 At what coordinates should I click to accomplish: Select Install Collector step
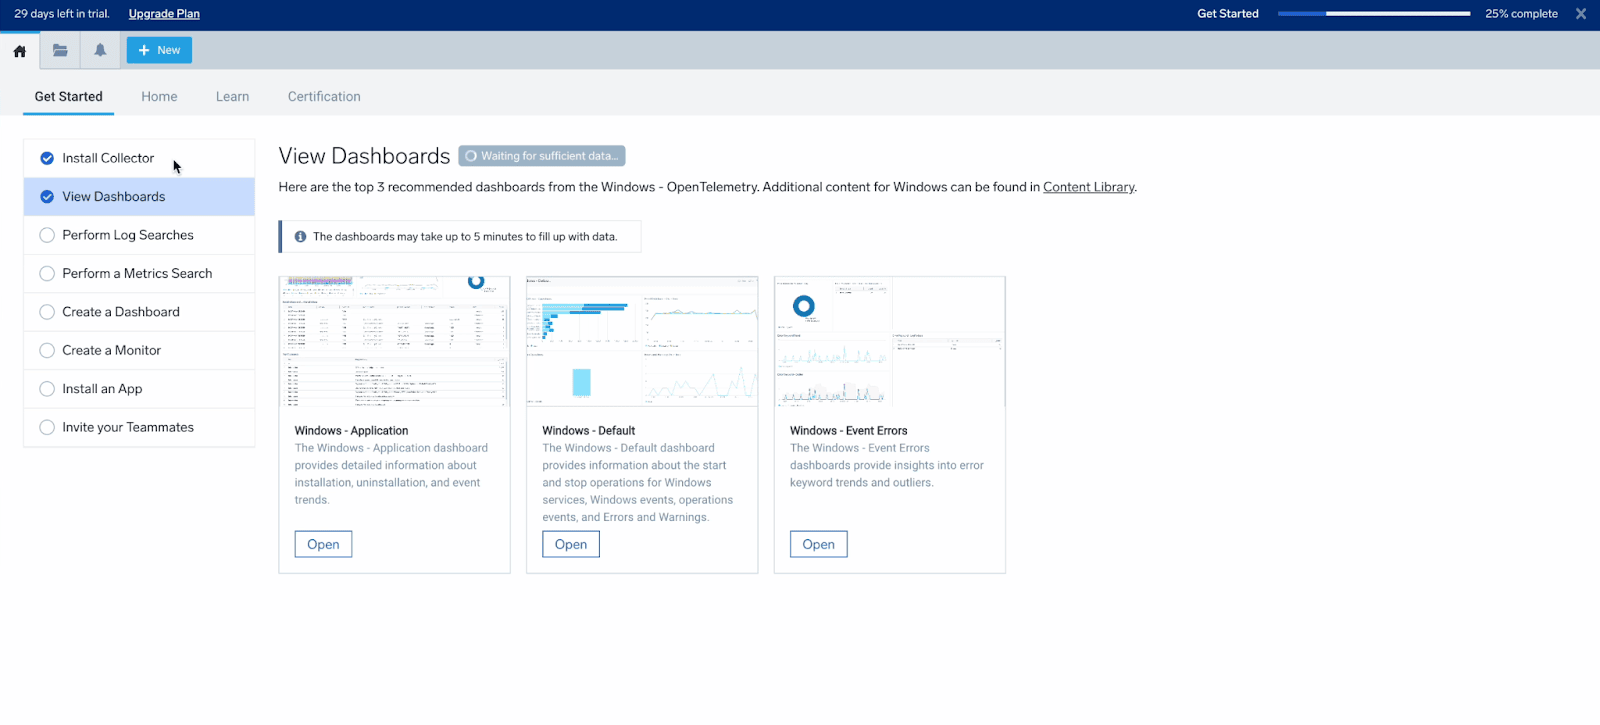point(139,158)
